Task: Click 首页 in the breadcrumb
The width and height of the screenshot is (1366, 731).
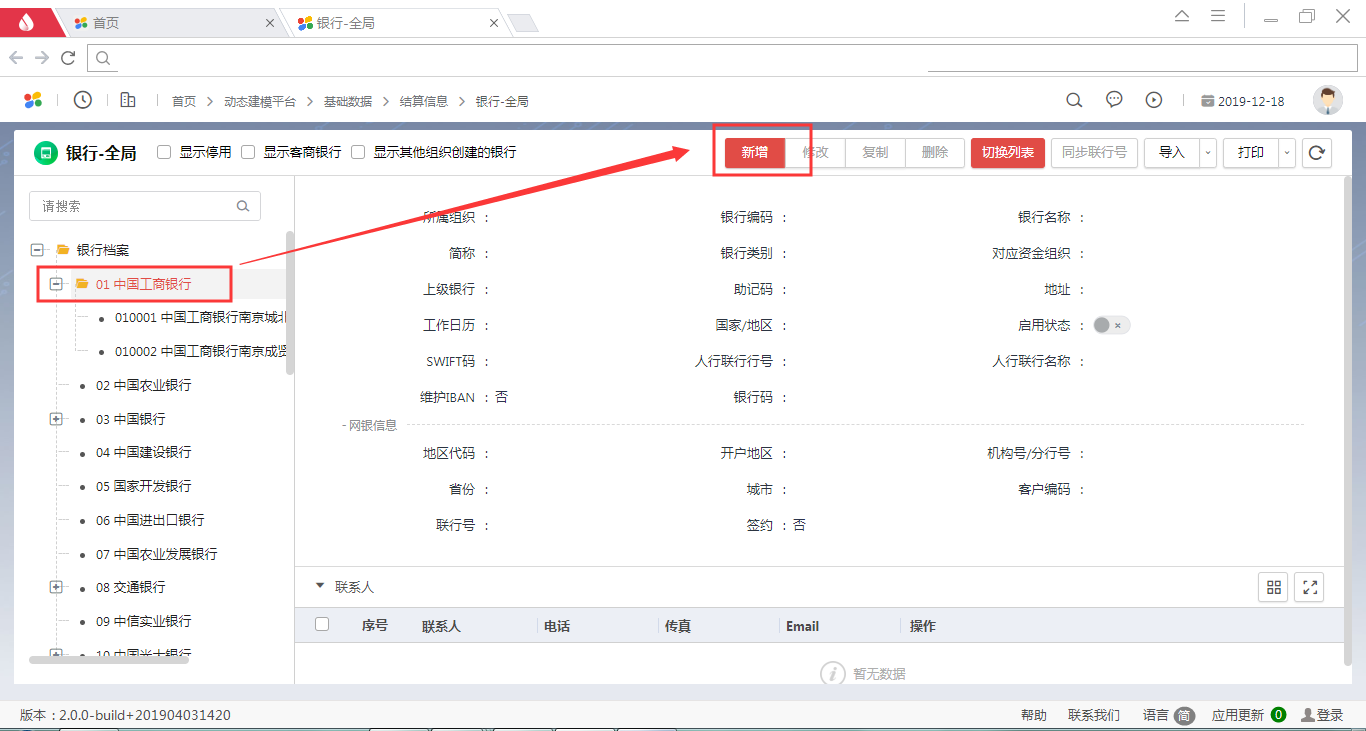Action: [x=184, y=101]
